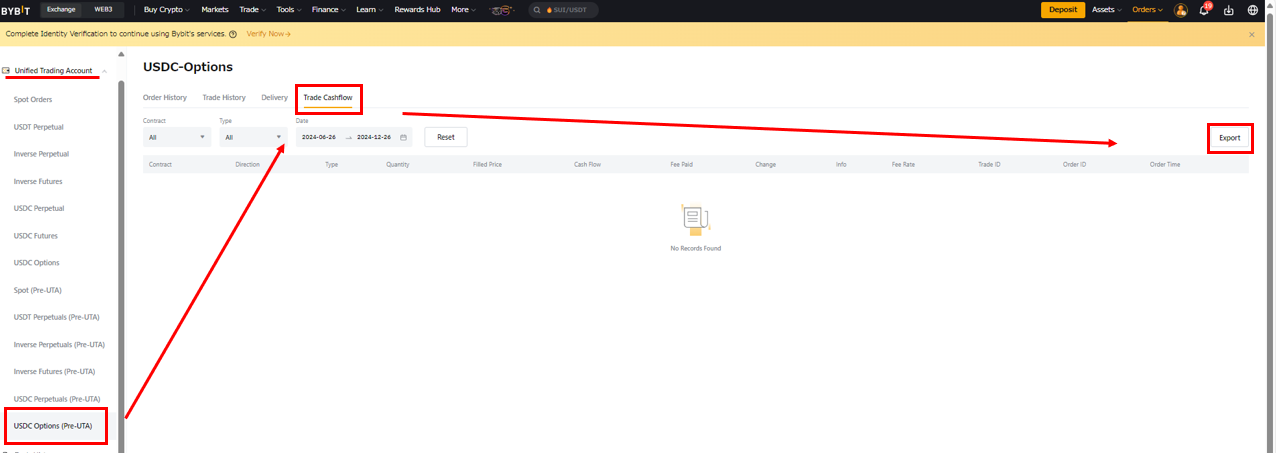Open Inverse Perpetuals (Pre-UTA) in sidebar
1276x453 pixels.
[x=59, y=344]
